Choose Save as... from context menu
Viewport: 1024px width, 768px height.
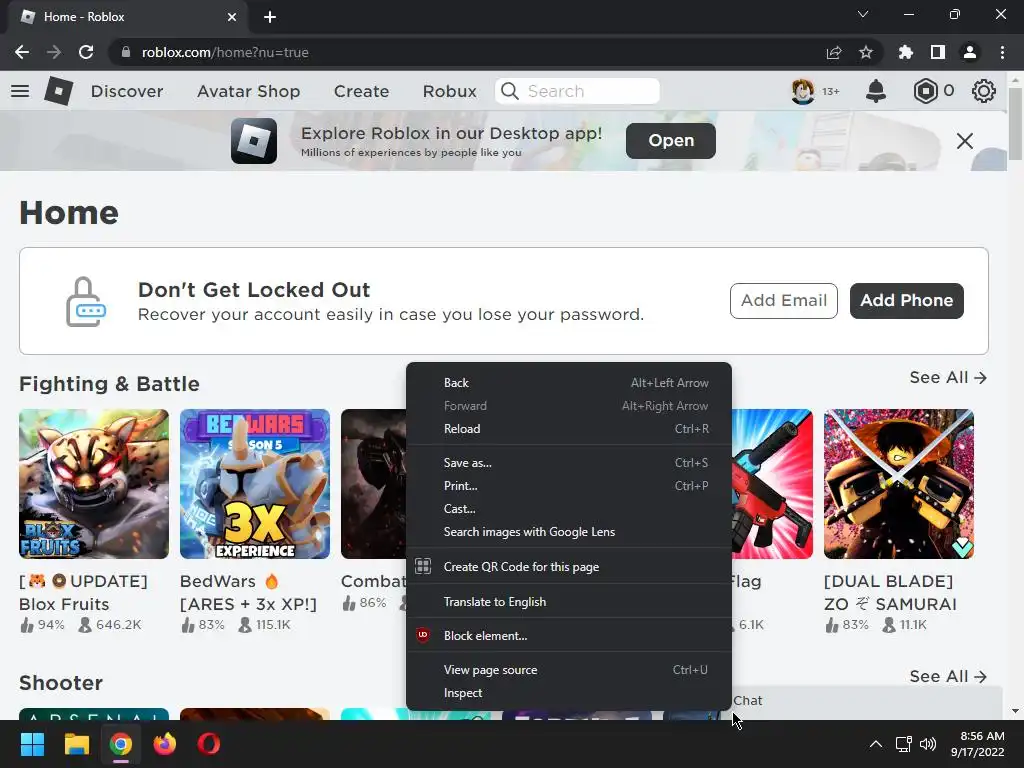[x=569, y=463]
